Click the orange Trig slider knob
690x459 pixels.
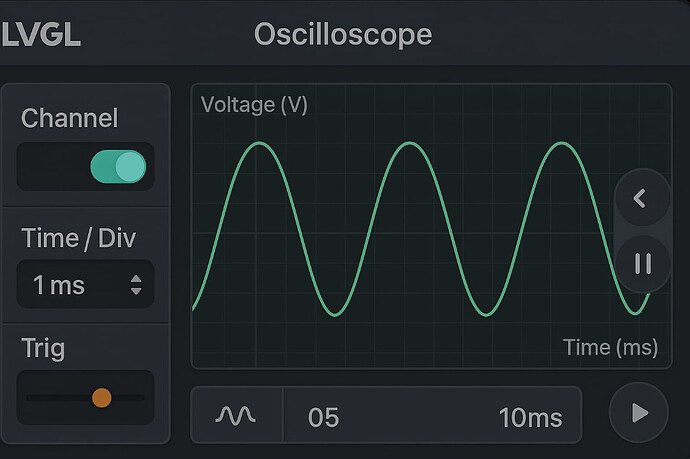click(101, 398)
